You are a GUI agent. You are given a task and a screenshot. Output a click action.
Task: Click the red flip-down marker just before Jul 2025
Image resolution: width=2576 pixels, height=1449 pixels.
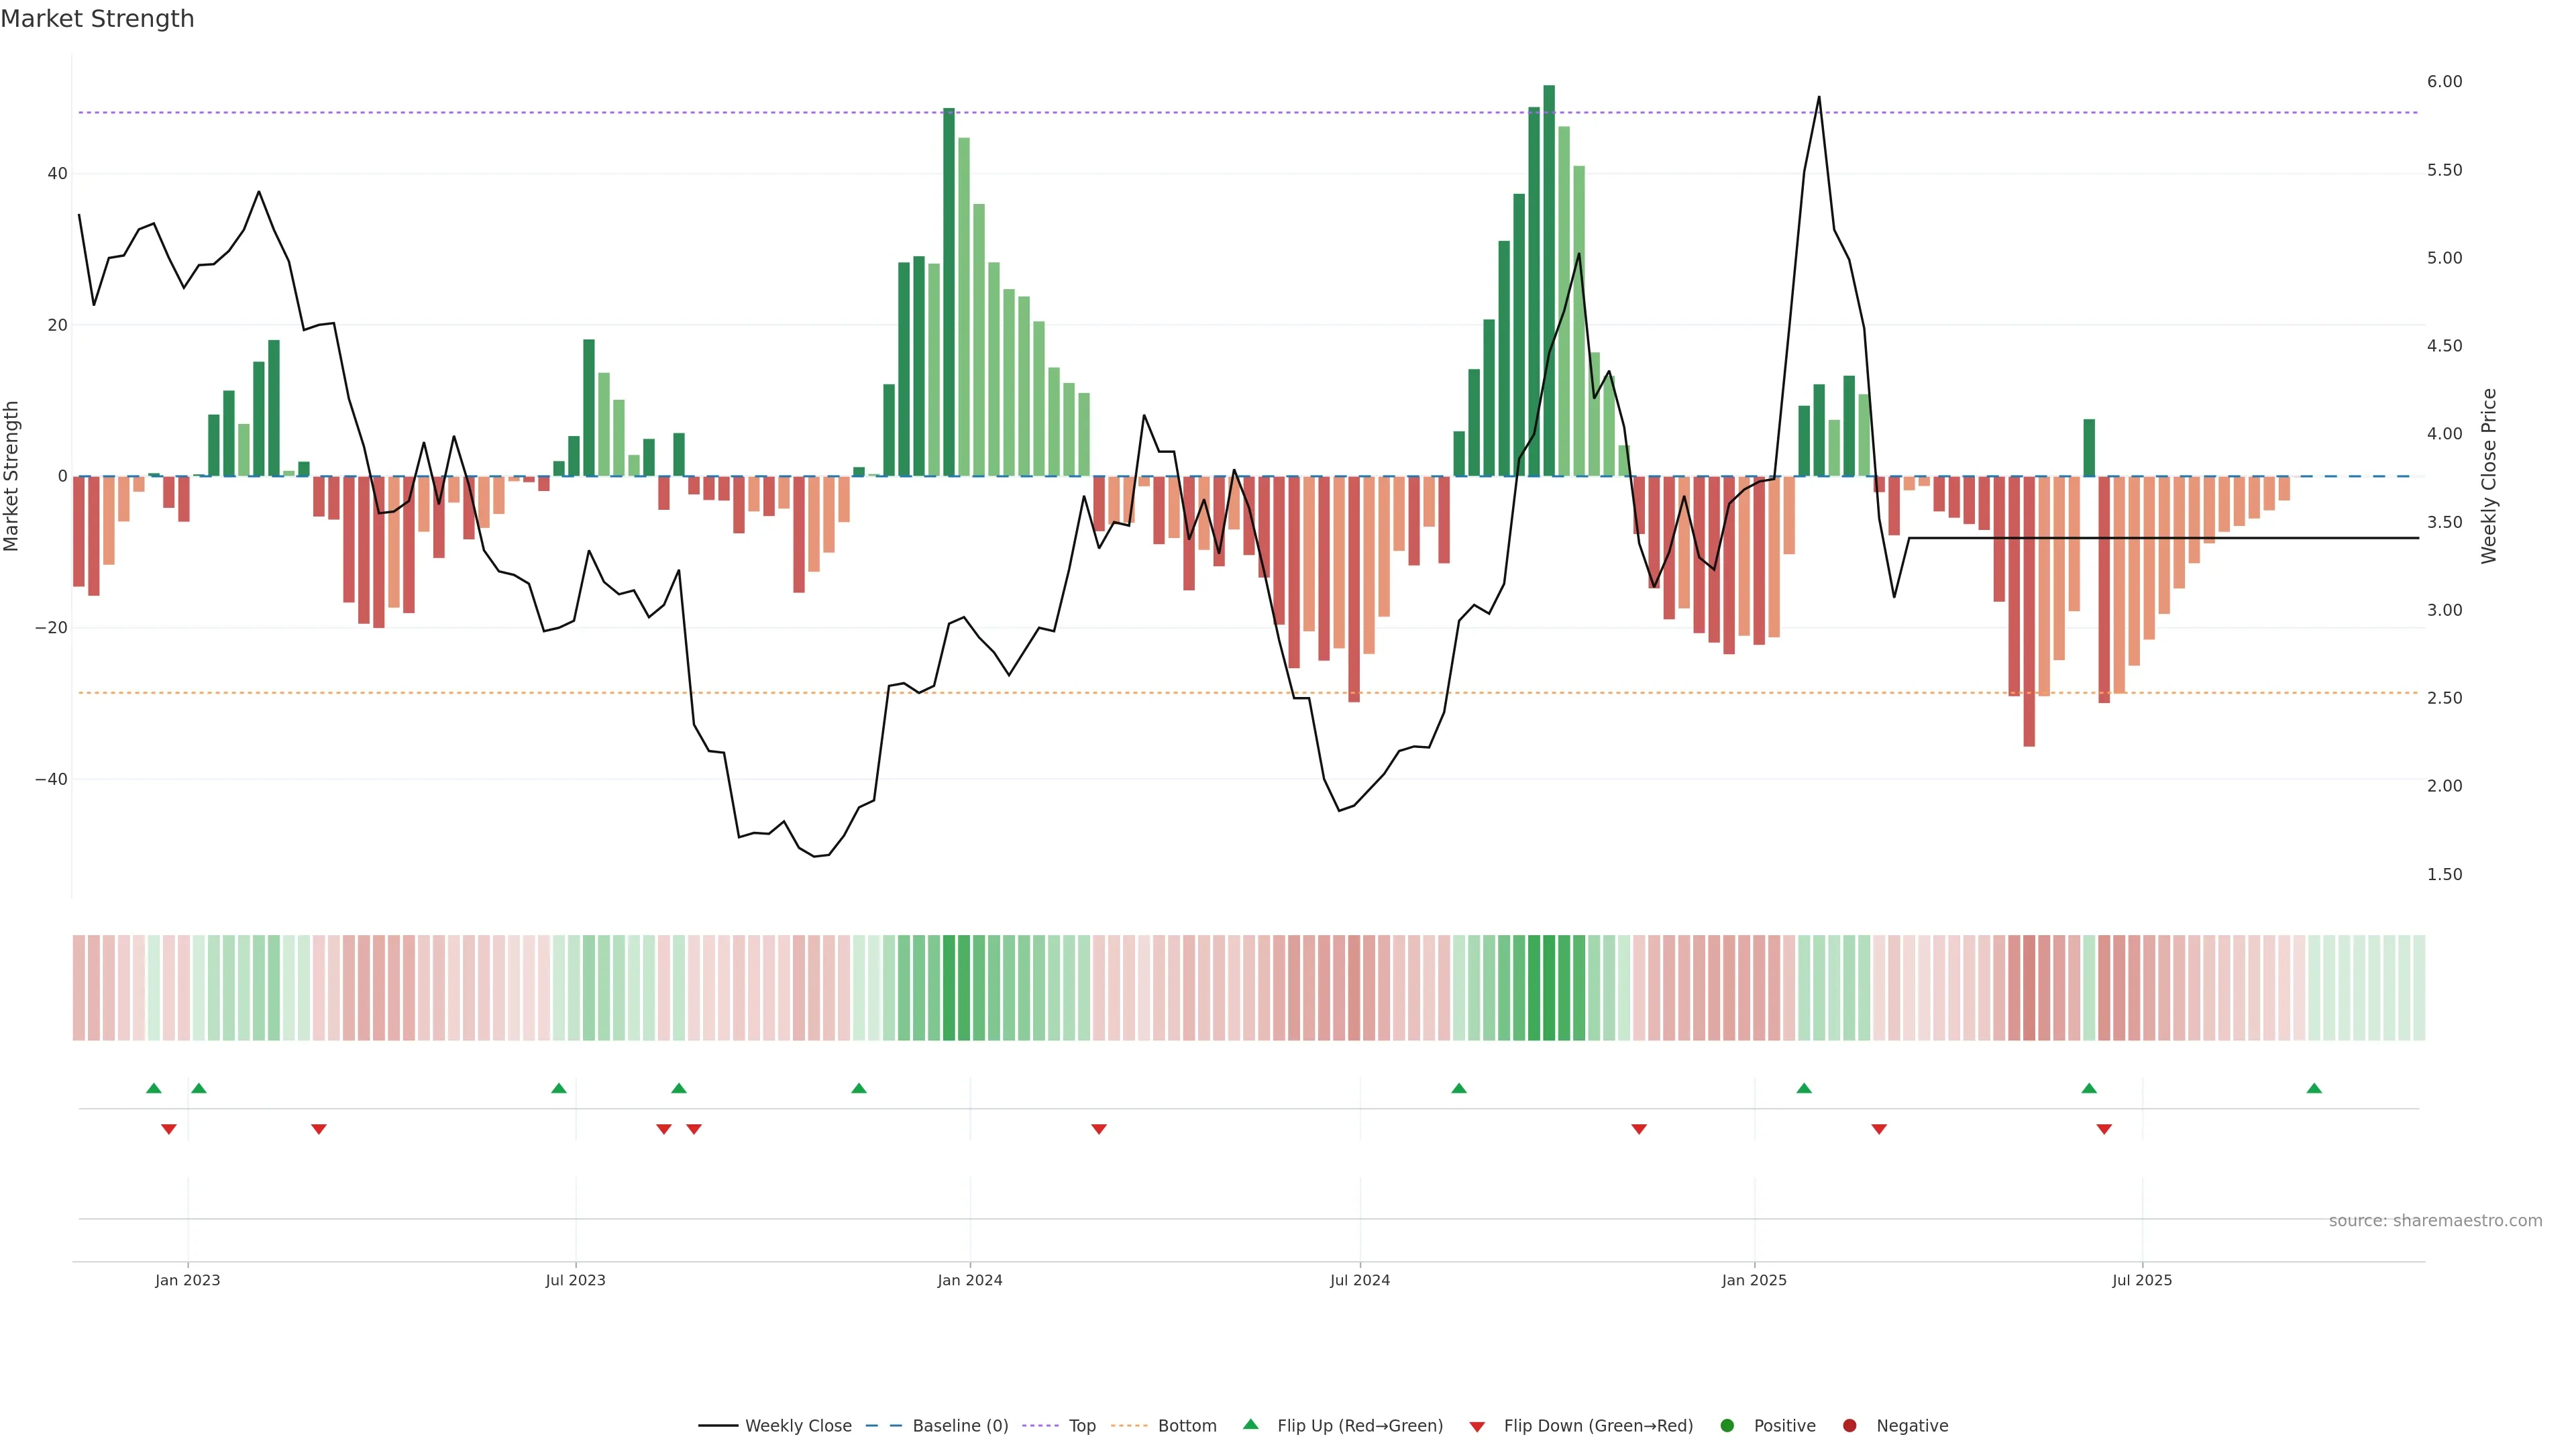2104,1129
